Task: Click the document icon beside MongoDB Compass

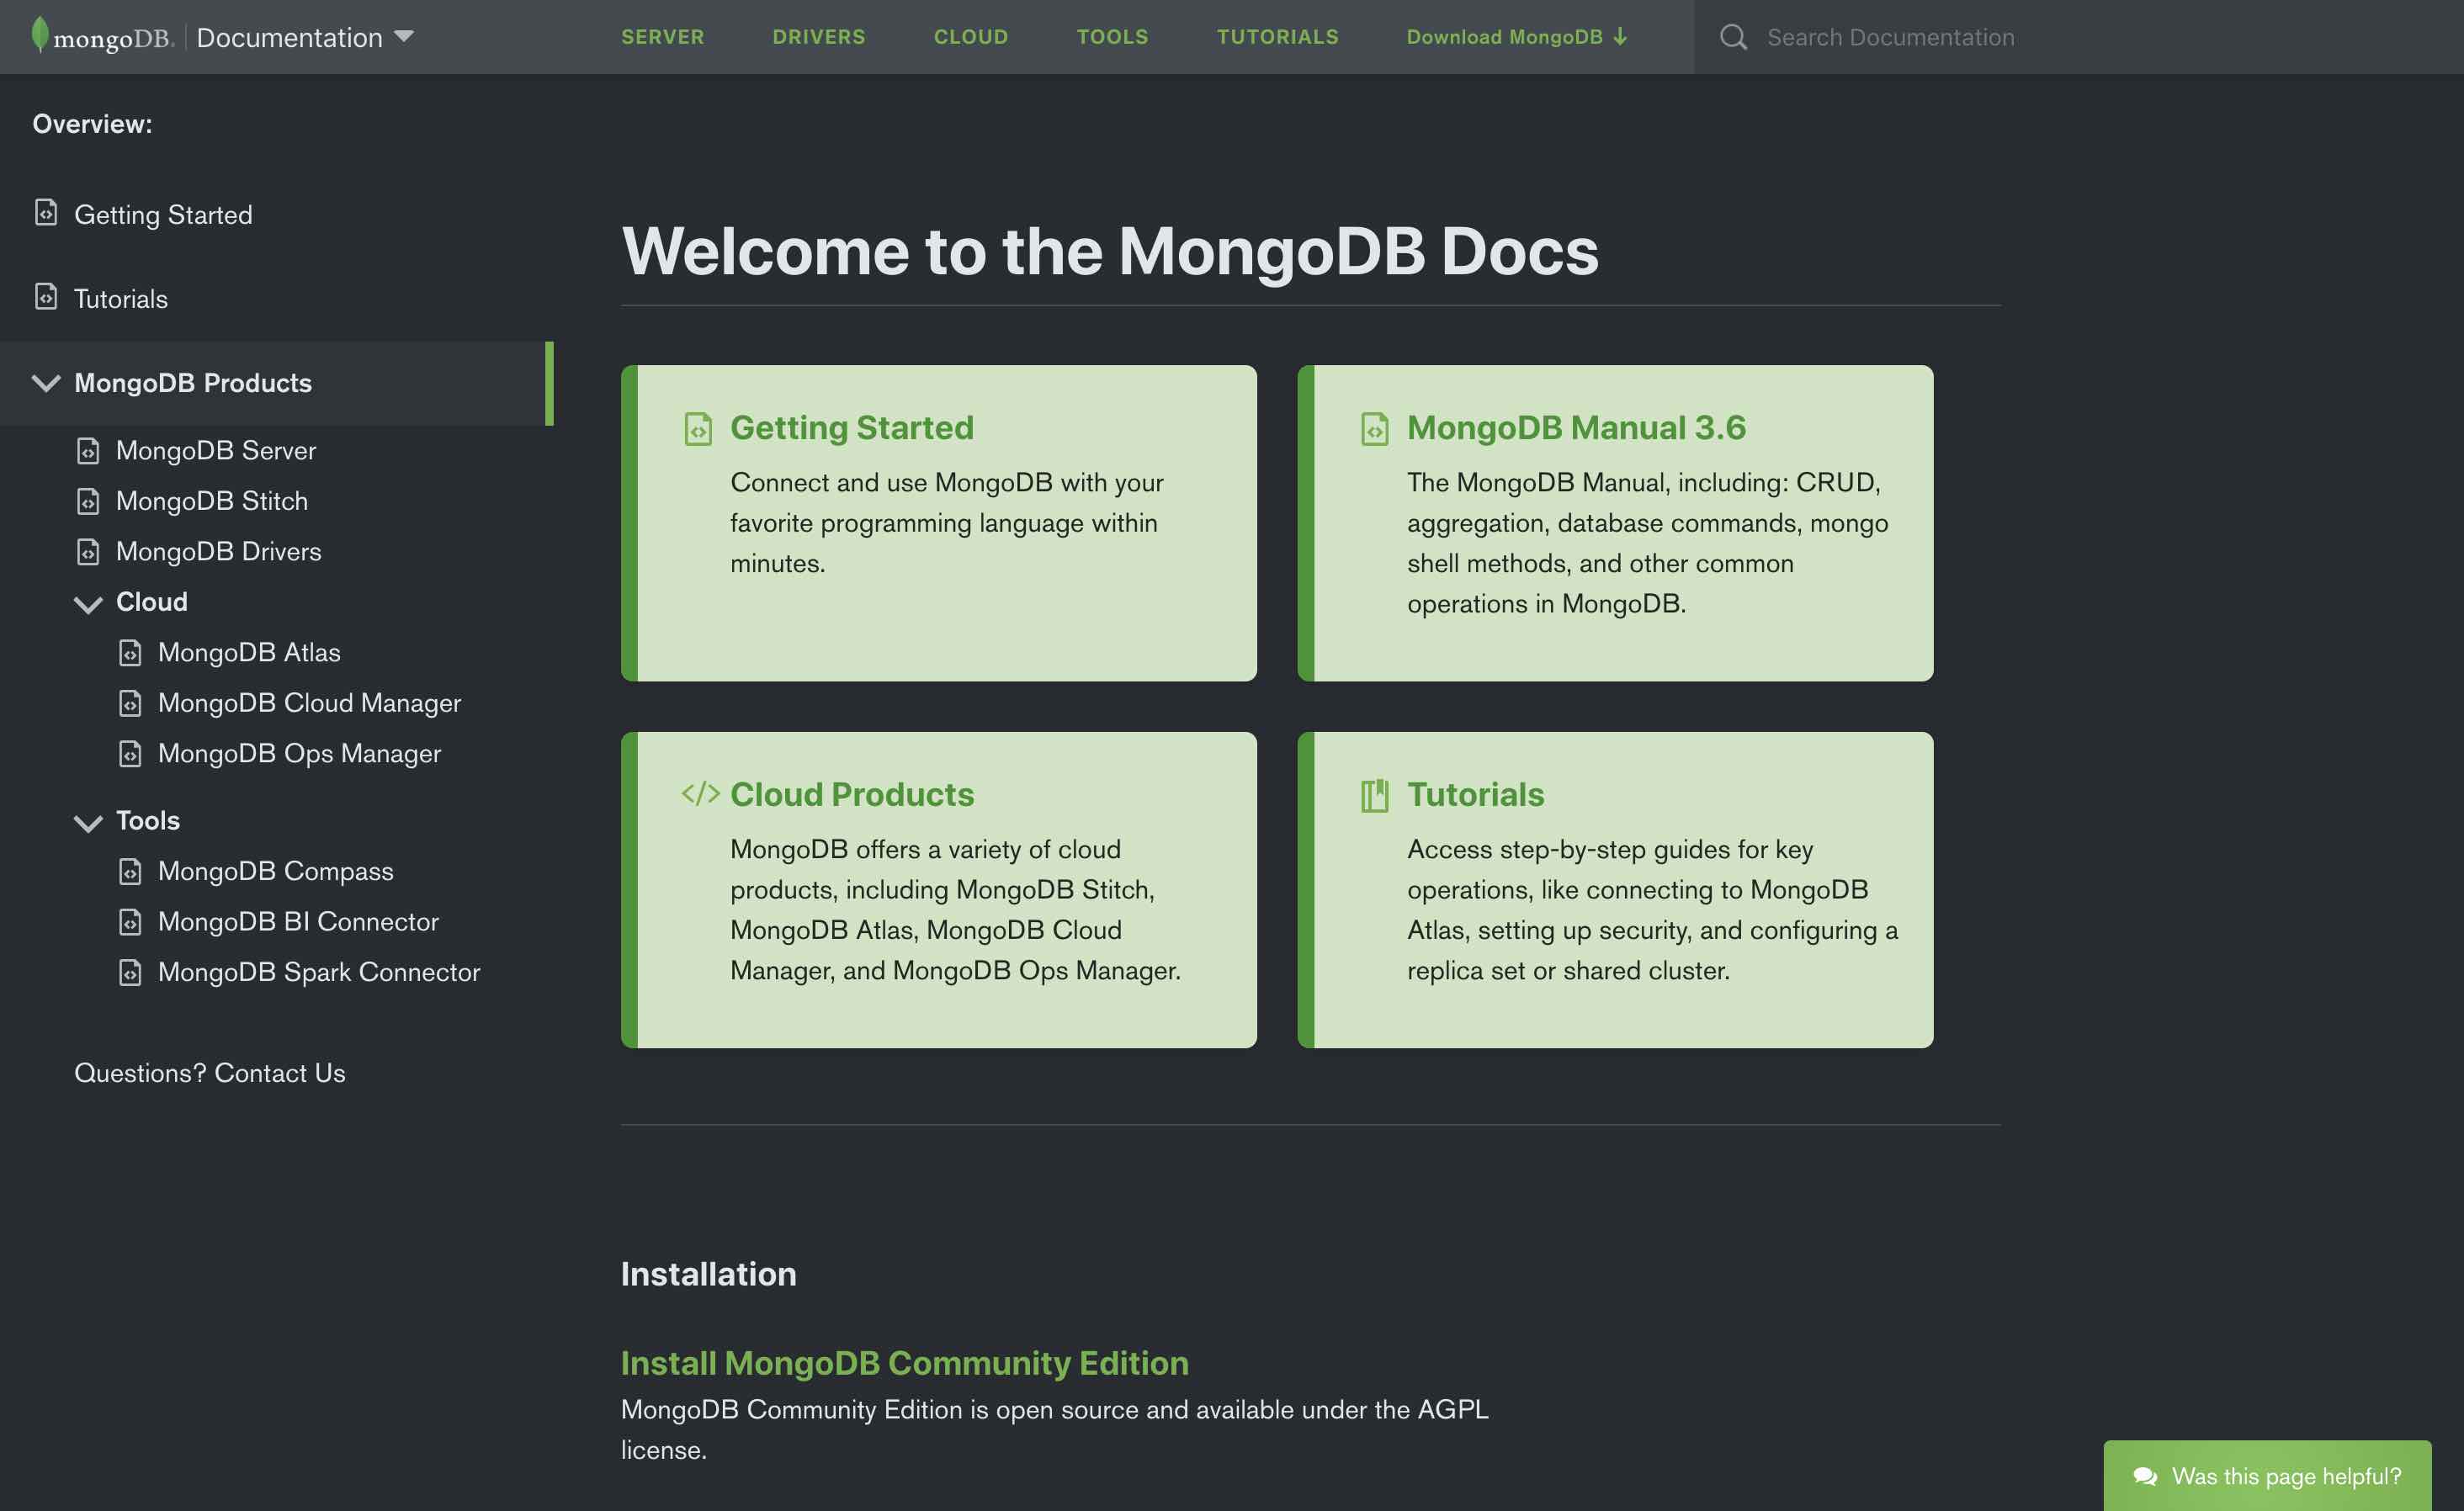Action: point(131,871)
